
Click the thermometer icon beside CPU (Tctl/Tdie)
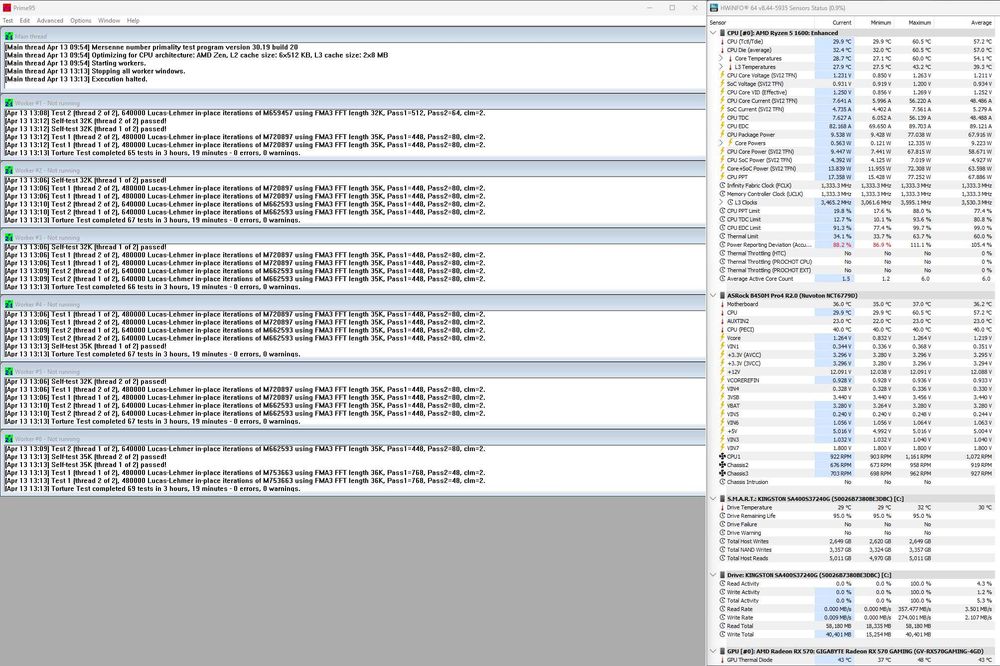coord(722,41)
